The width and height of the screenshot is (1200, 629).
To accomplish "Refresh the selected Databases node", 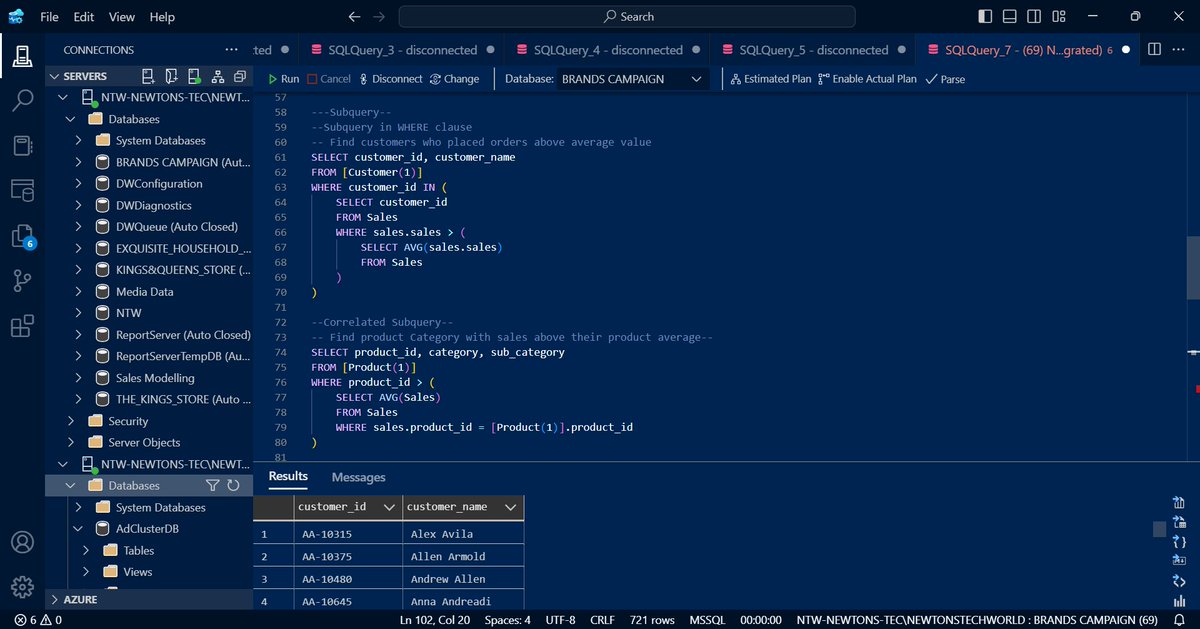I will (x=234, y=485).
